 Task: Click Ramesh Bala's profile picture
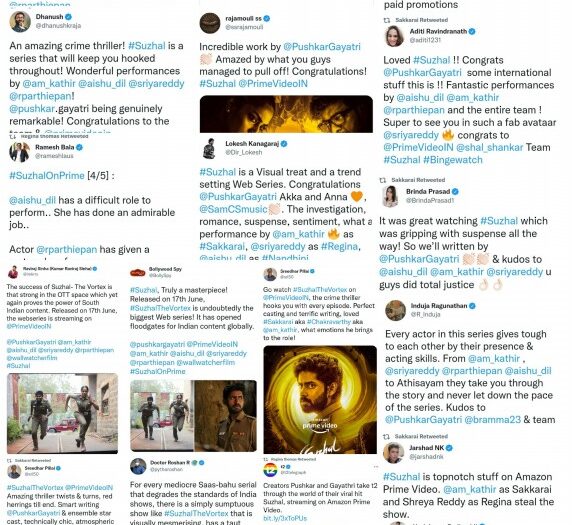[19, 152]
